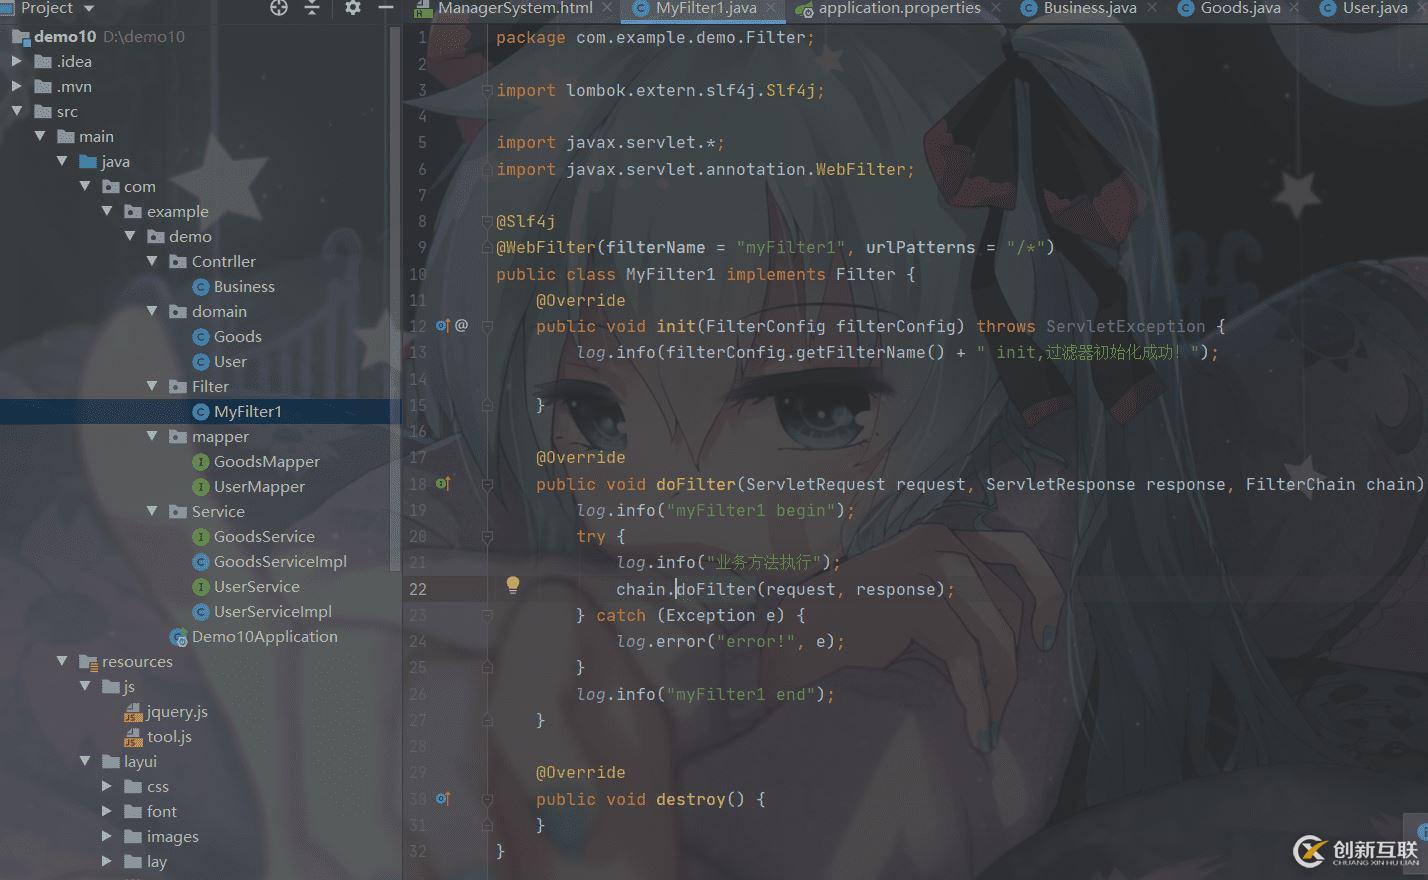Click implements gutter icon beside destroy method

[443, 799]
